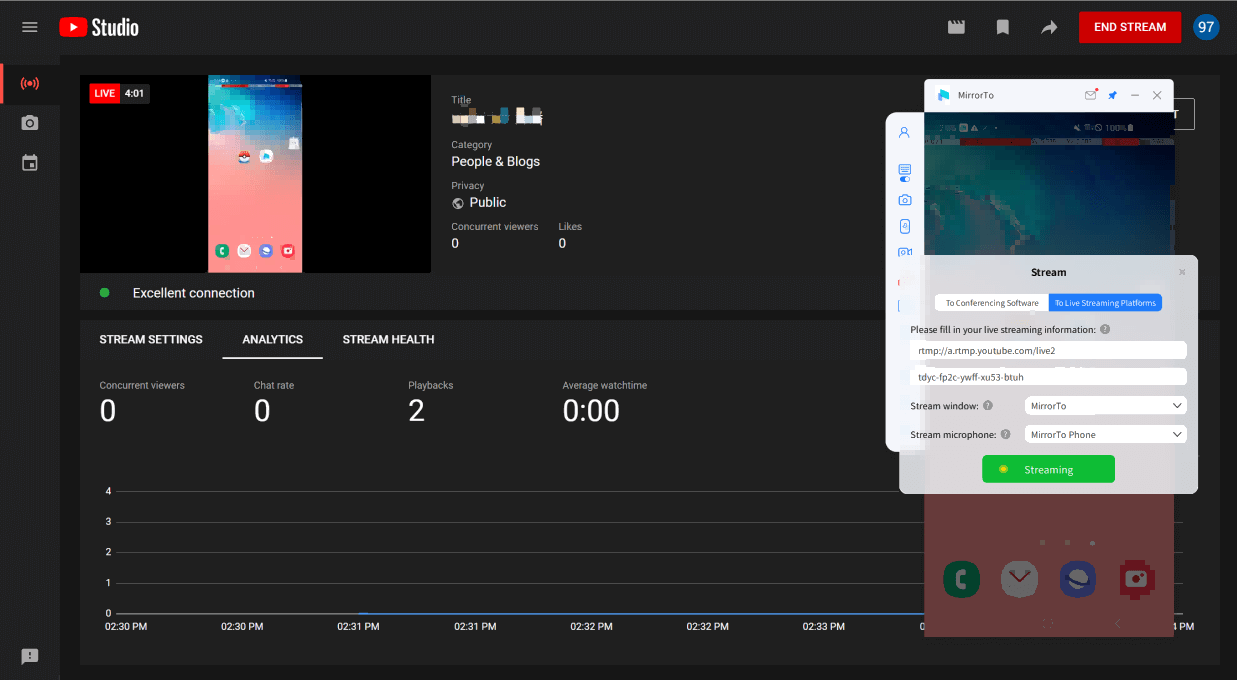1237x680 pixels.
Task: Click the green connection status dot
Action: tap(104, 292)
